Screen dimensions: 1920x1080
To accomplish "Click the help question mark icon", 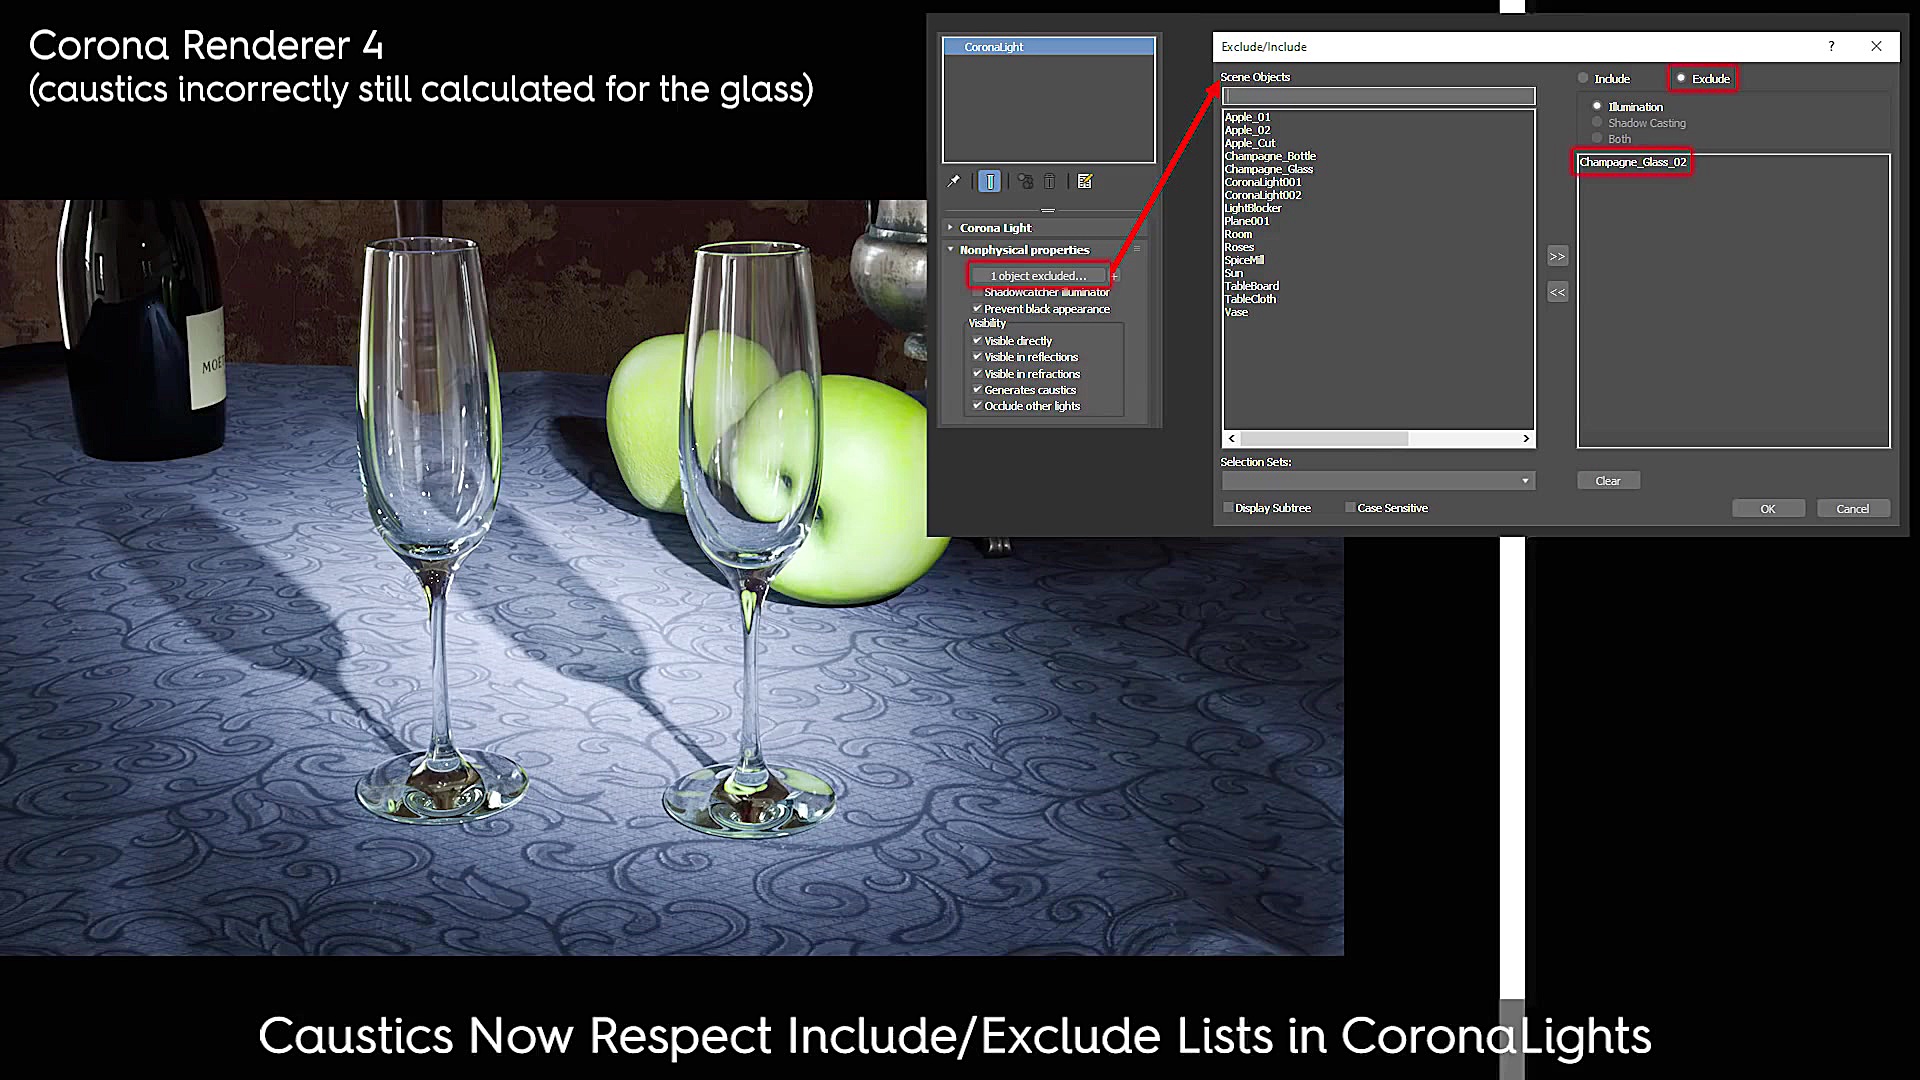I will (1831, 46).
